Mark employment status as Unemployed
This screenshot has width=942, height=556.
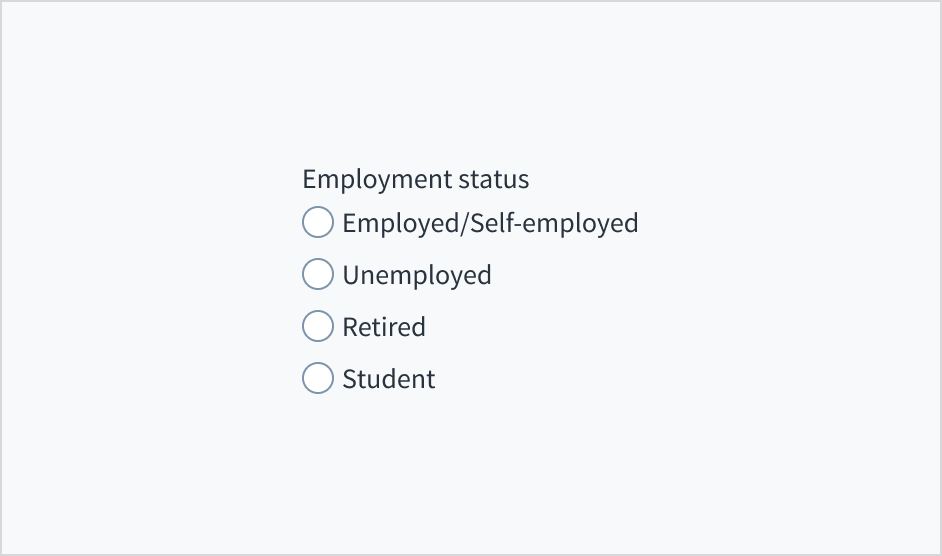(318, 274)
